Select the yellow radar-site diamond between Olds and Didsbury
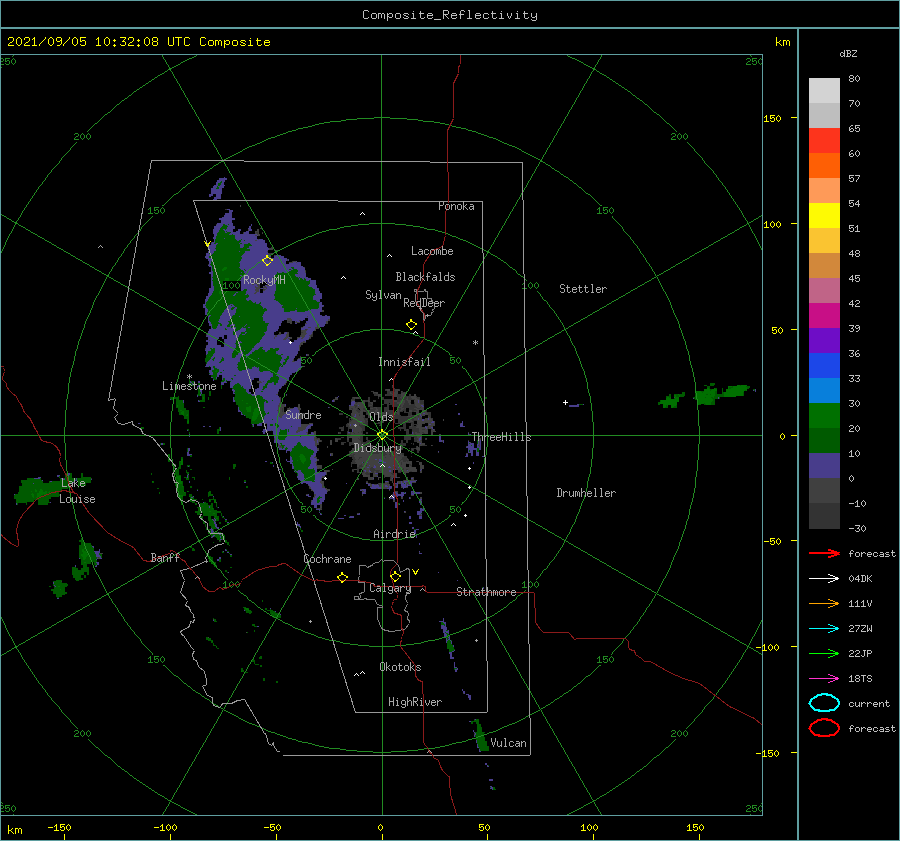The height and width of the screenshot is (841, 900). [x=382, y=435]
